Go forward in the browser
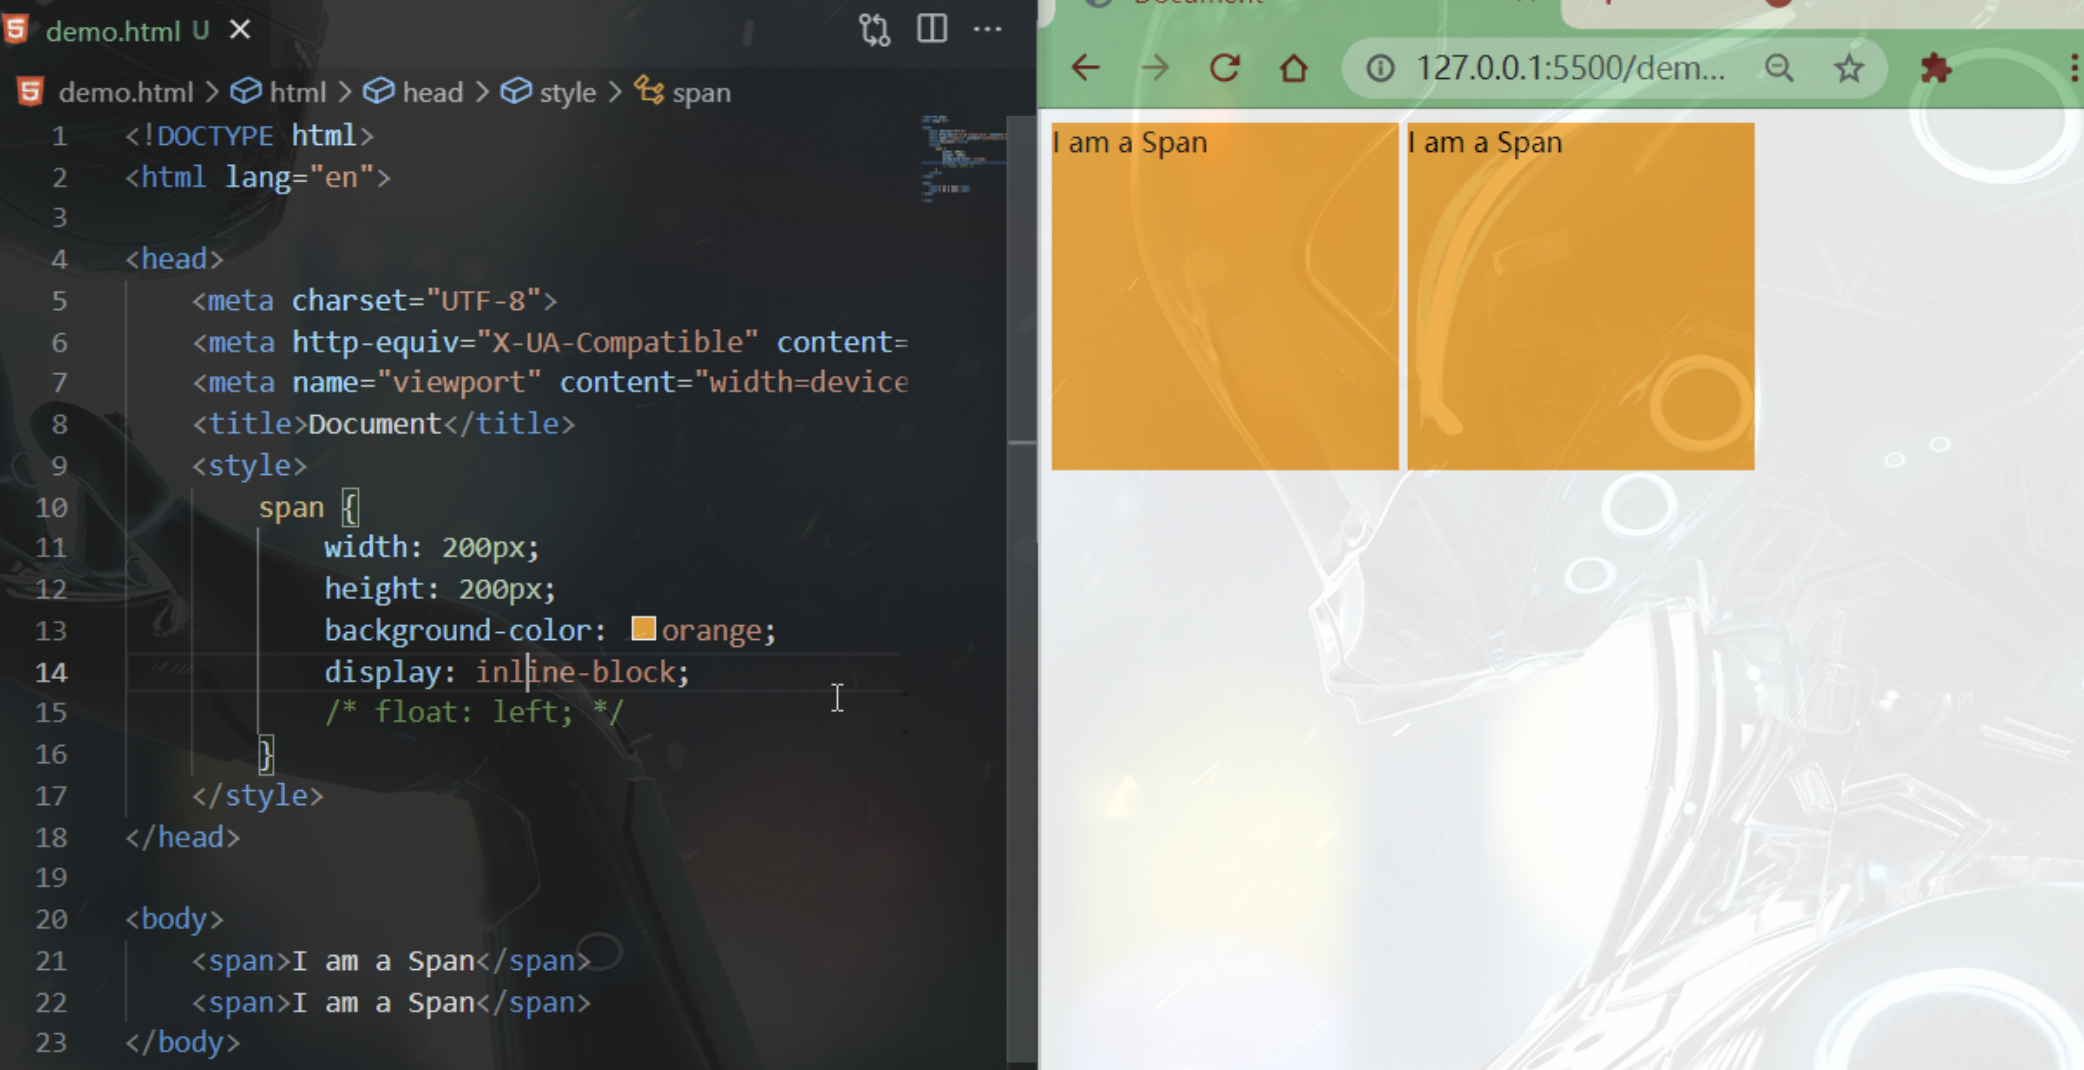The height and width of the screenshot is (1070, 2084). tap(1155, 68)
